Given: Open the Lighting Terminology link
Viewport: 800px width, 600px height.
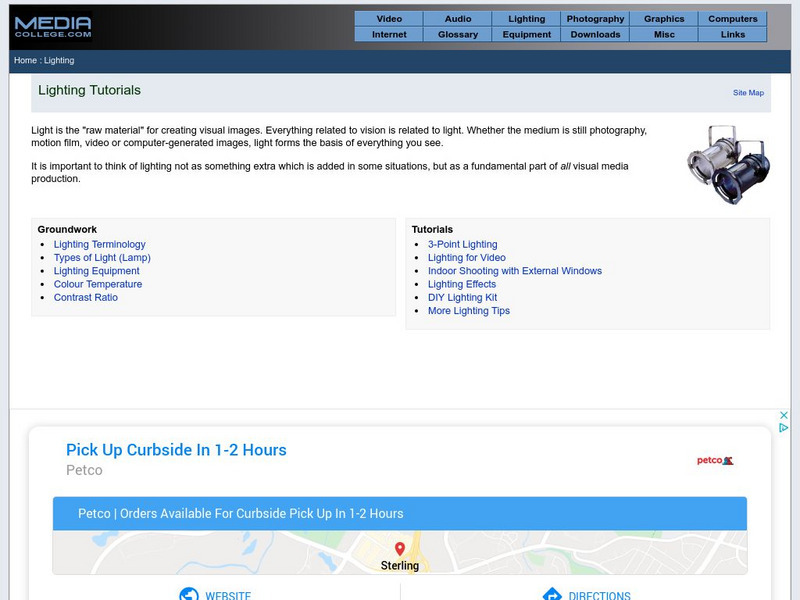Looking at the screenshot, I should pos(99,244).
